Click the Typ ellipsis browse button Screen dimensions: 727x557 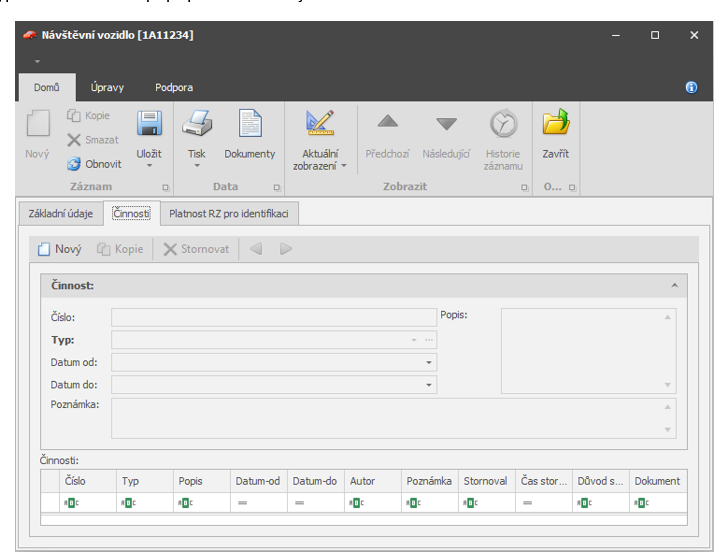click(x=429, y=340)
